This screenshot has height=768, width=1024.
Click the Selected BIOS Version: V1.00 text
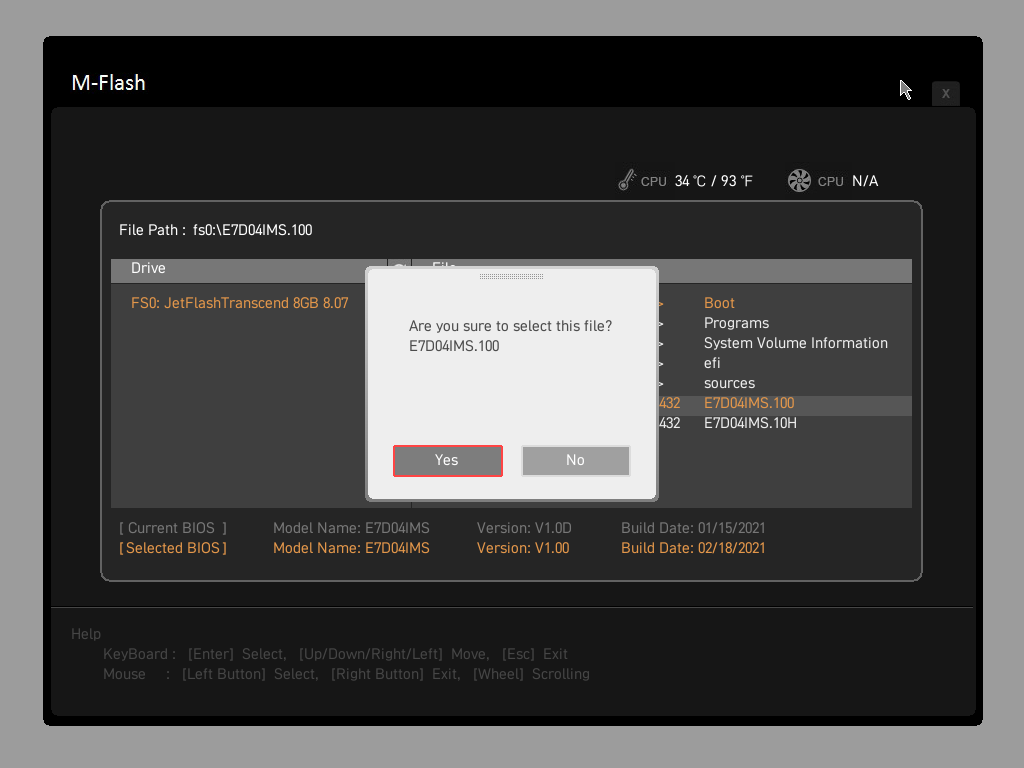523,548
